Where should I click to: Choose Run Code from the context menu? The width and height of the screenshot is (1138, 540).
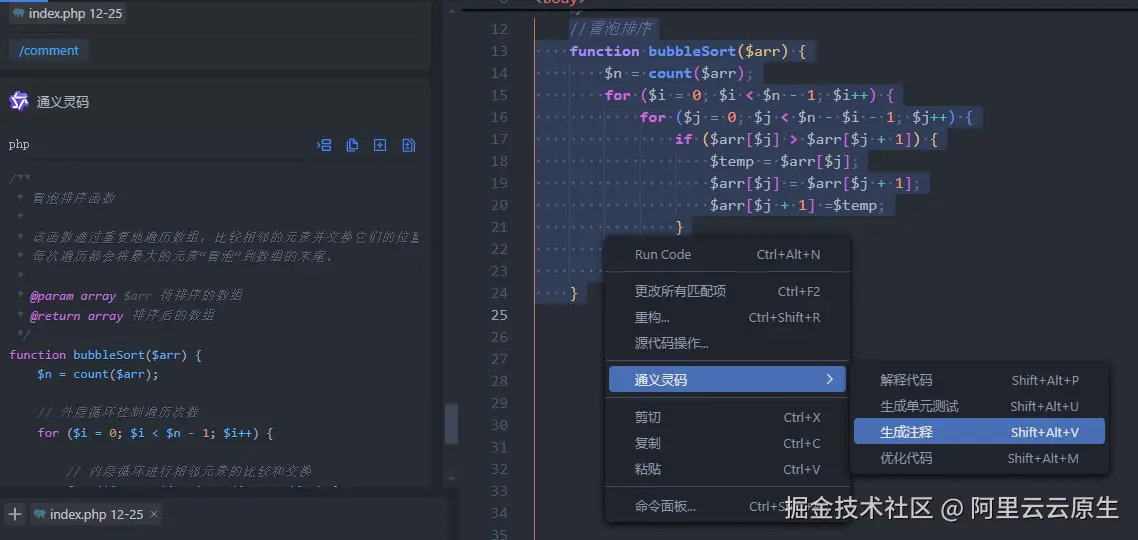coord(727,255)
